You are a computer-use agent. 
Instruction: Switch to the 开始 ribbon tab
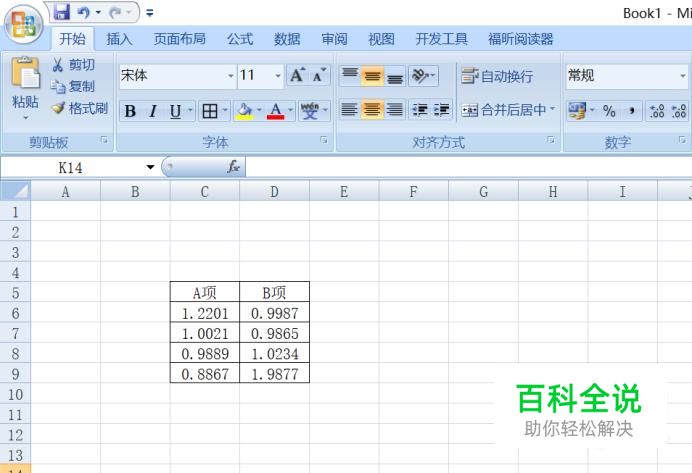pos(72,39)
